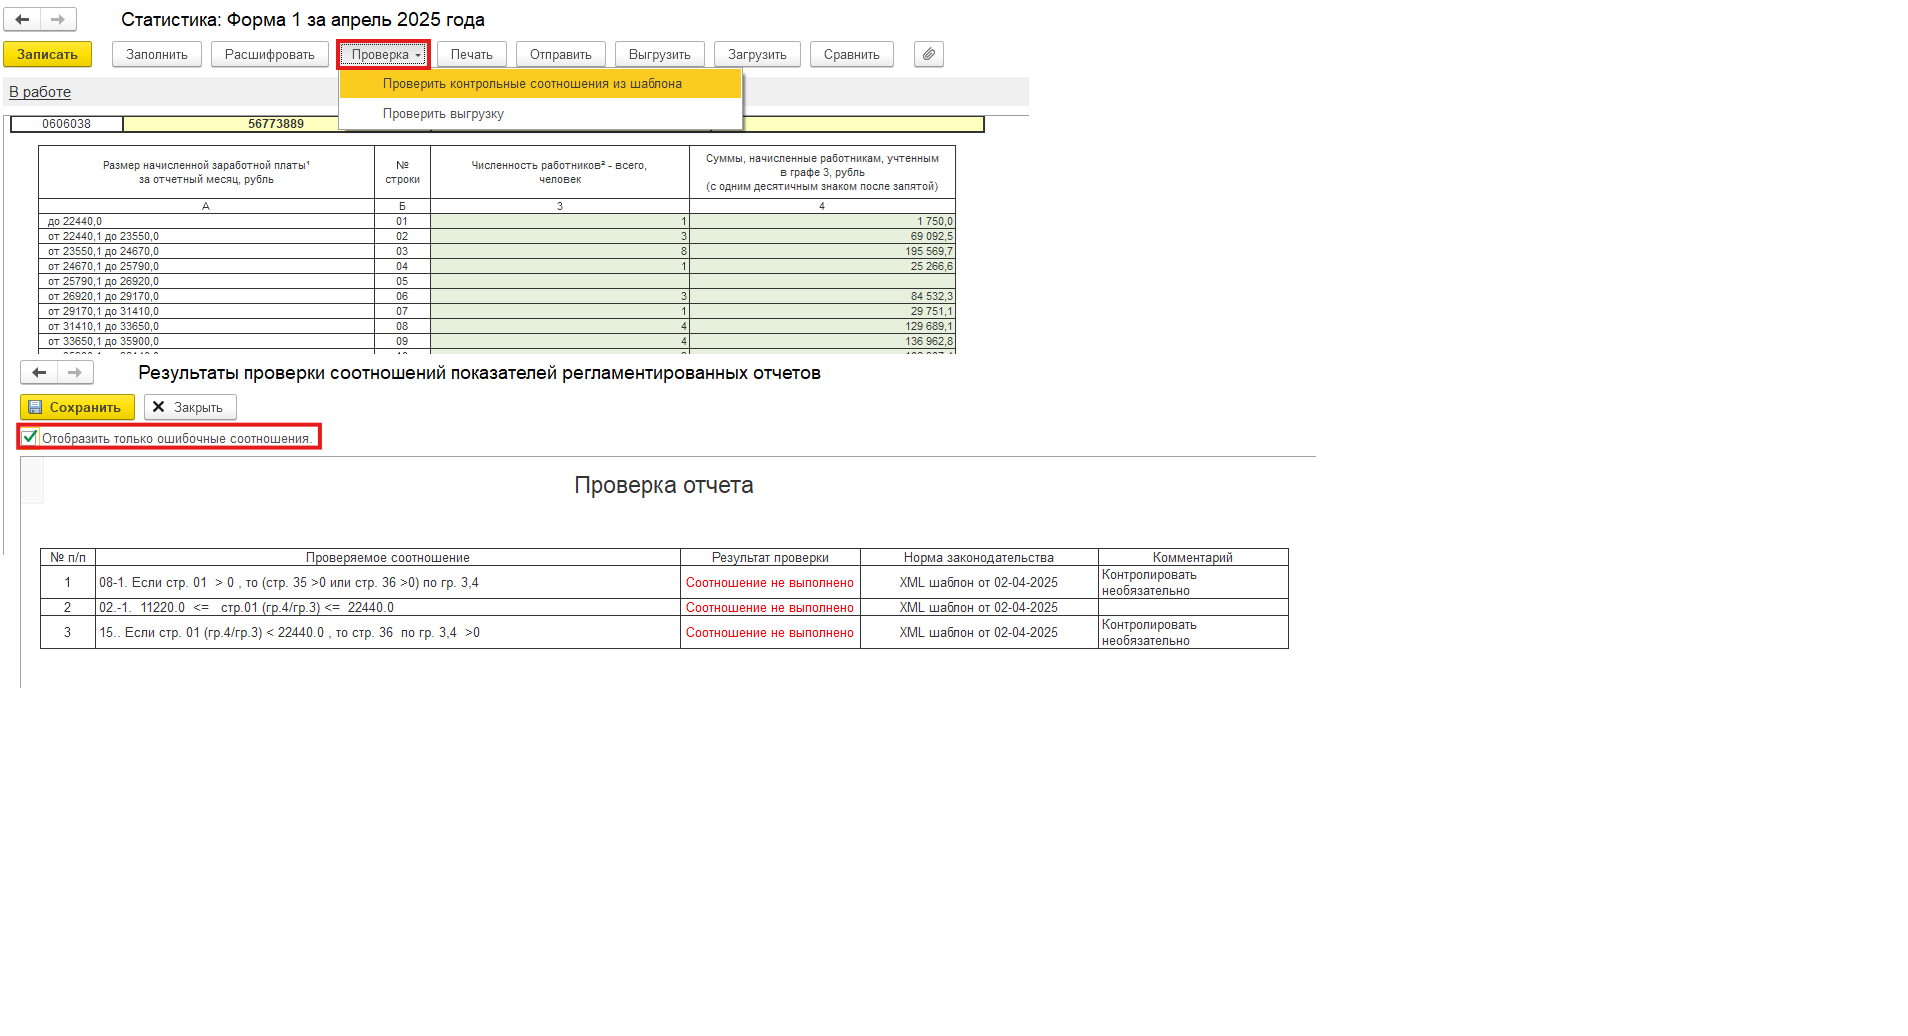Select the value 1 750,0 cell
1908x1036 pixels.
click(822, 221)
